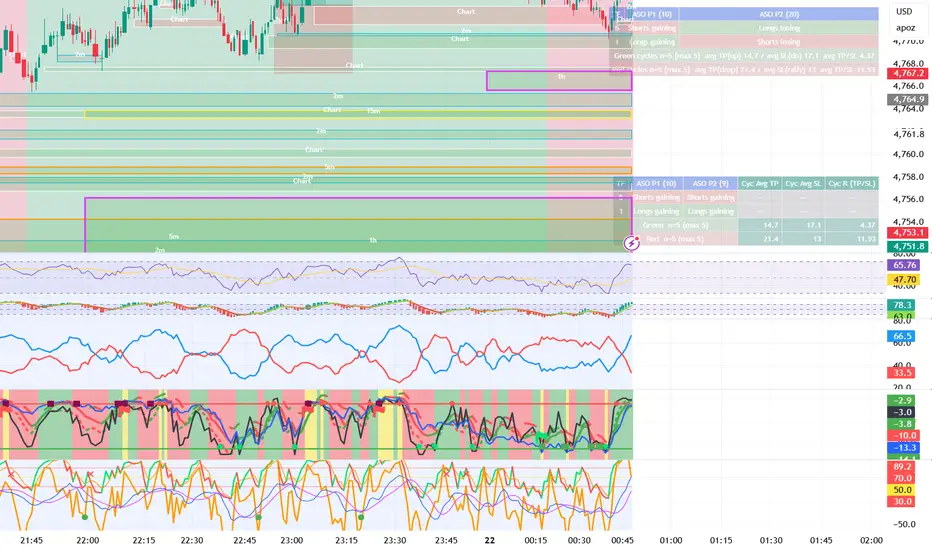Viewport: 932px width, 550px height.
Task: Click the Shorts losing table cell
Action: point(779,42)
